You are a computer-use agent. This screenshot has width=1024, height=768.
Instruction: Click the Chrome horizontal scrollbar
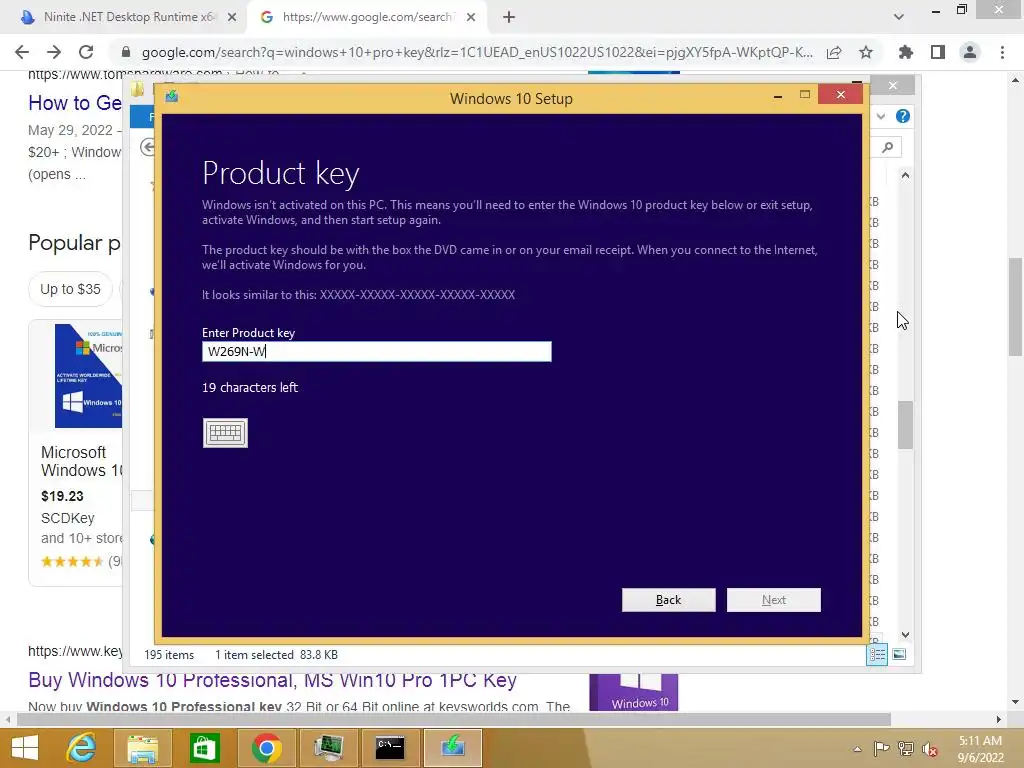(453, 719)
